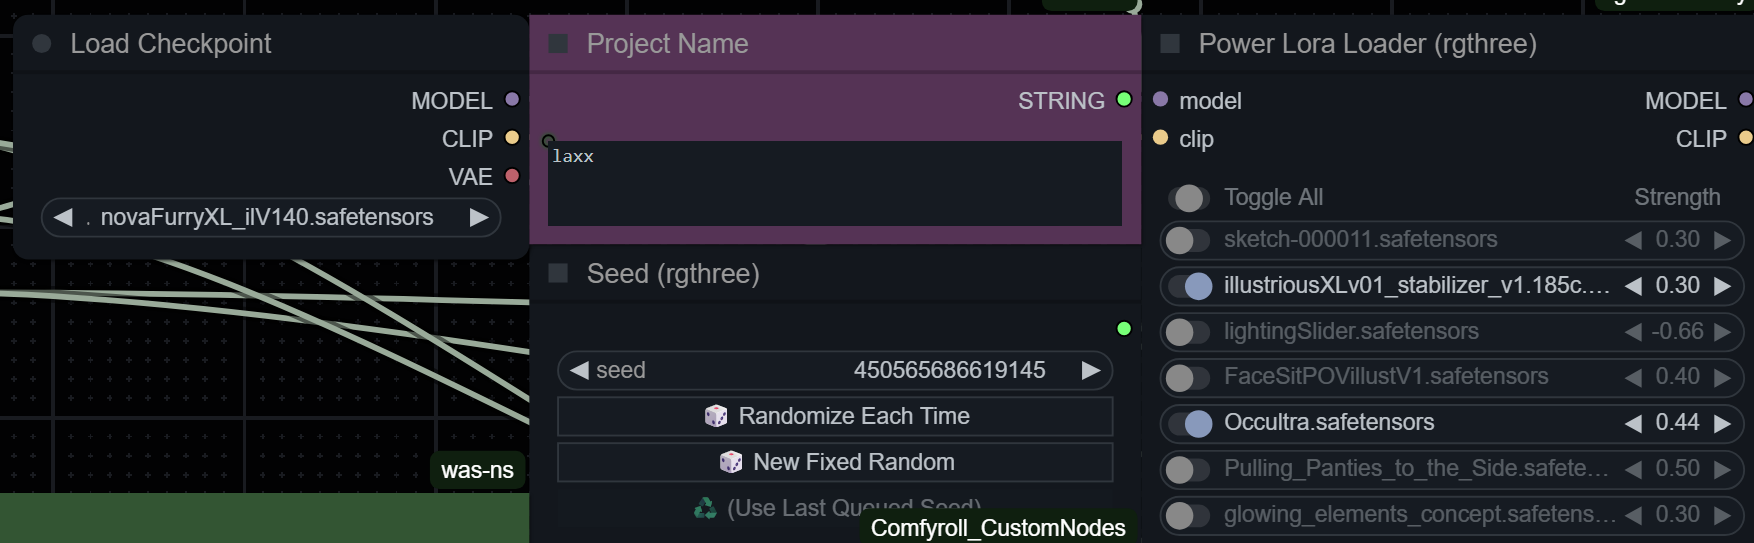Click the project name text field

pos(835,184)
